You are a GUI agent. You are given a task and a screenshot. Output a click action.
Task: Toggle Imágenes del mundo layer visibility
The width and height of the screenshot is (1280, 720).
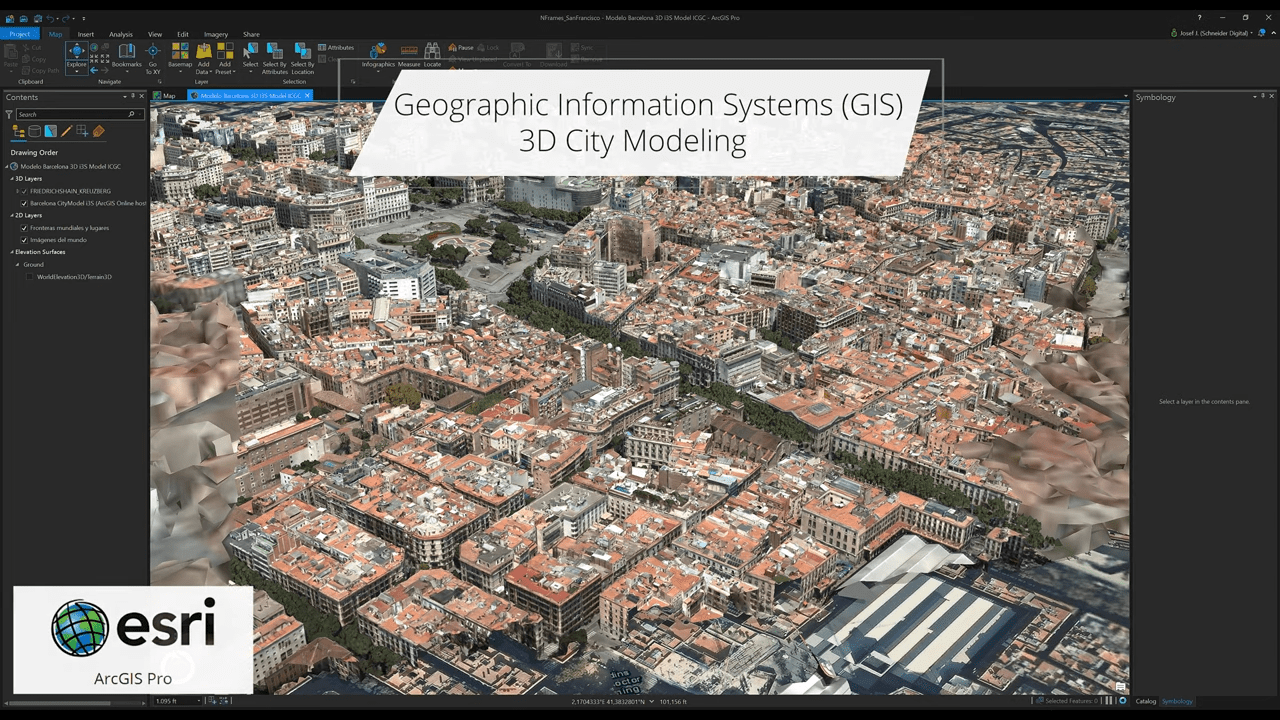click(24, 240)
